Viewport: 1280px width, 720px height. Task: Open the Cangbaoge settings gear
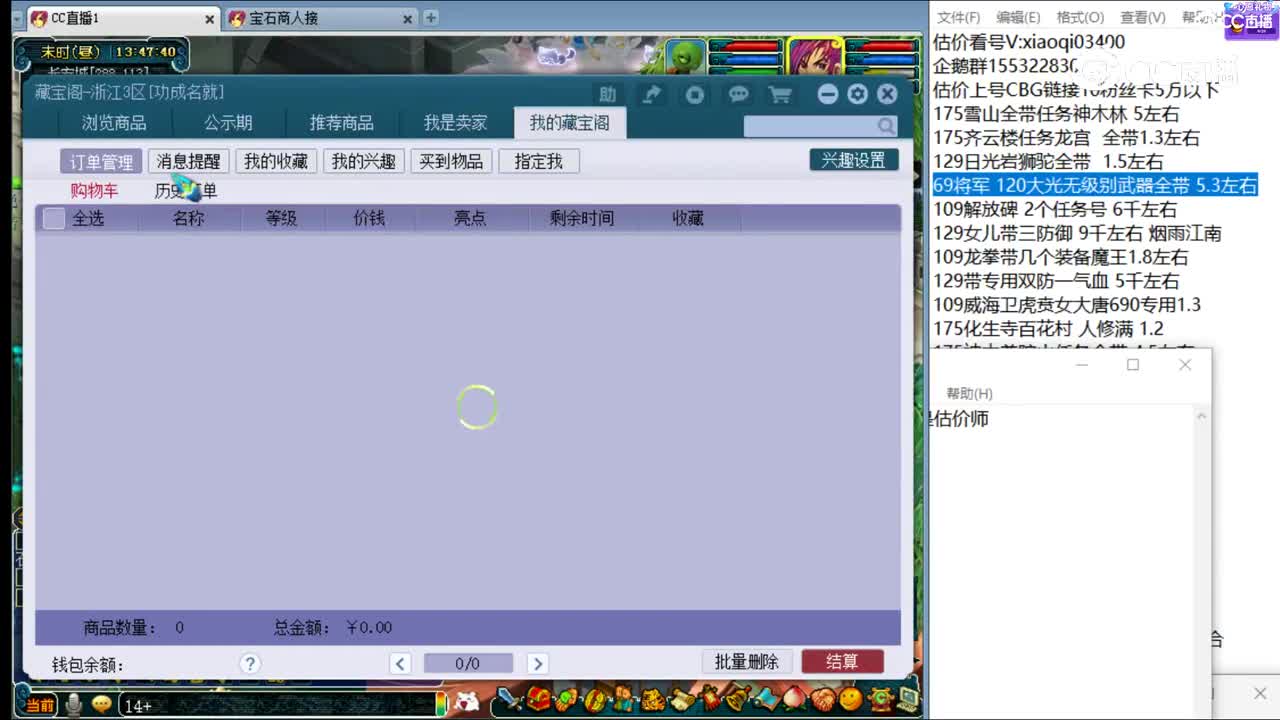click(857, 93)
